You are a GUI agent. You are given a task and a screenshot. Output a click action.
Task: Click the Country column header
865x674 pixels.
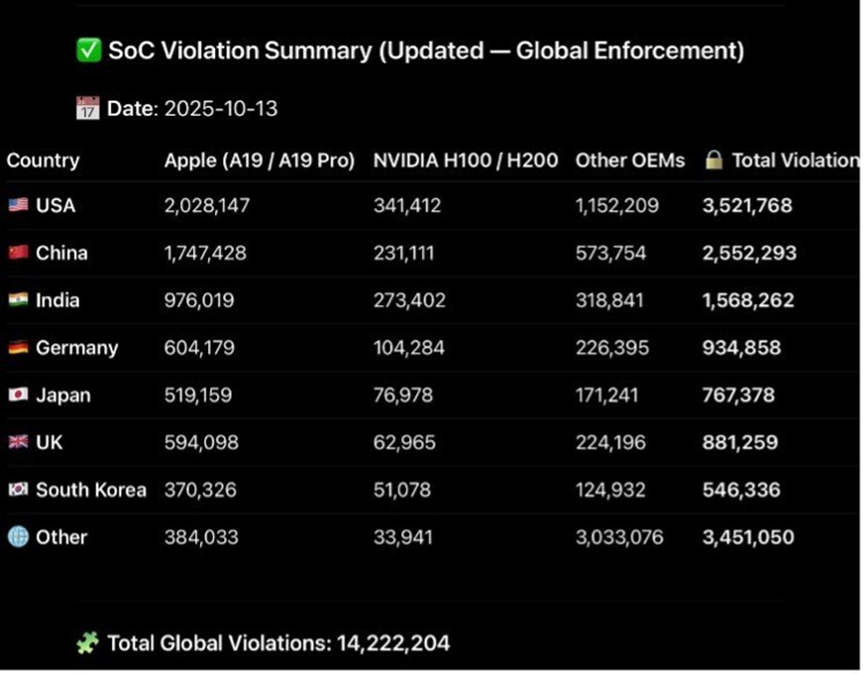click(43, 160)
